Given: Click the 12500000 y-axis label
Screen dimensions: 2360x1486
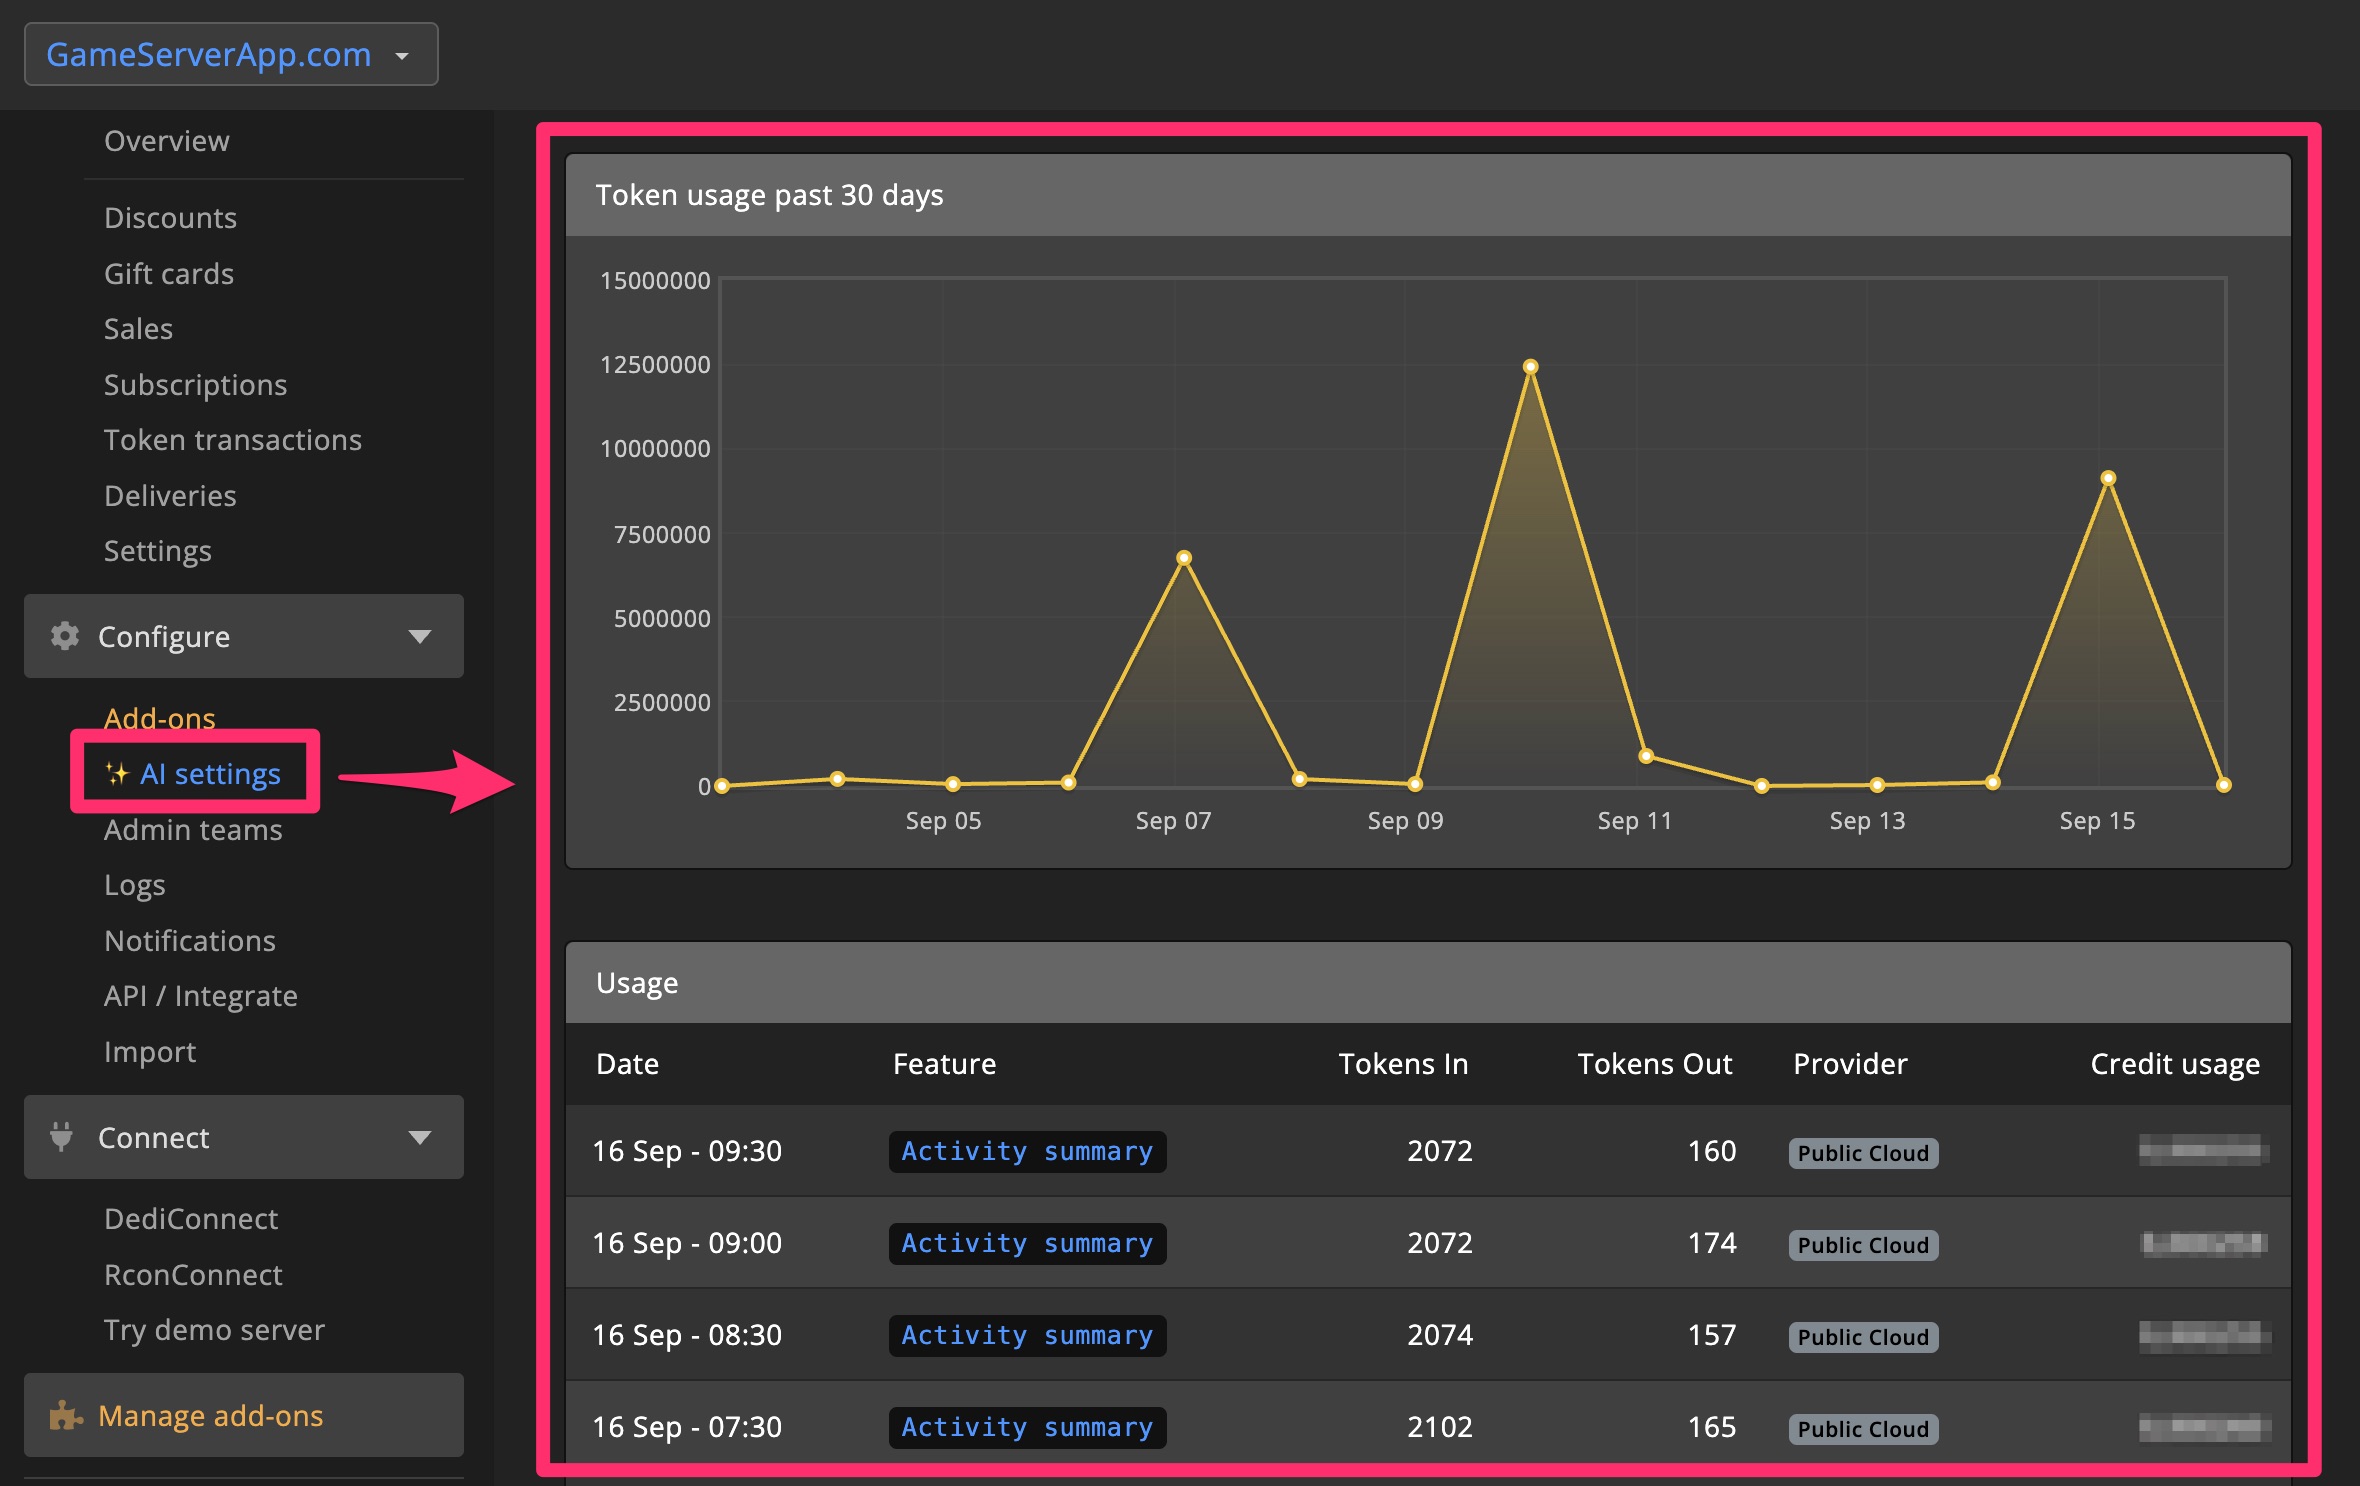Looking at the screenshot, I should (x=655, y=364).
